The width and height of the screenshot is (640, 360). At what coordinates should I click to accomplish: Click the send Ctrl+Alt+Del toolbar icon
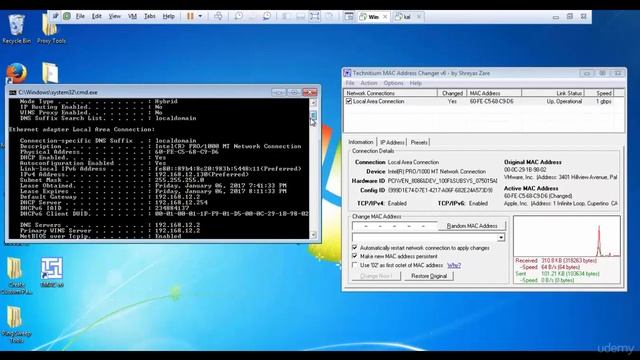(218, 16)
